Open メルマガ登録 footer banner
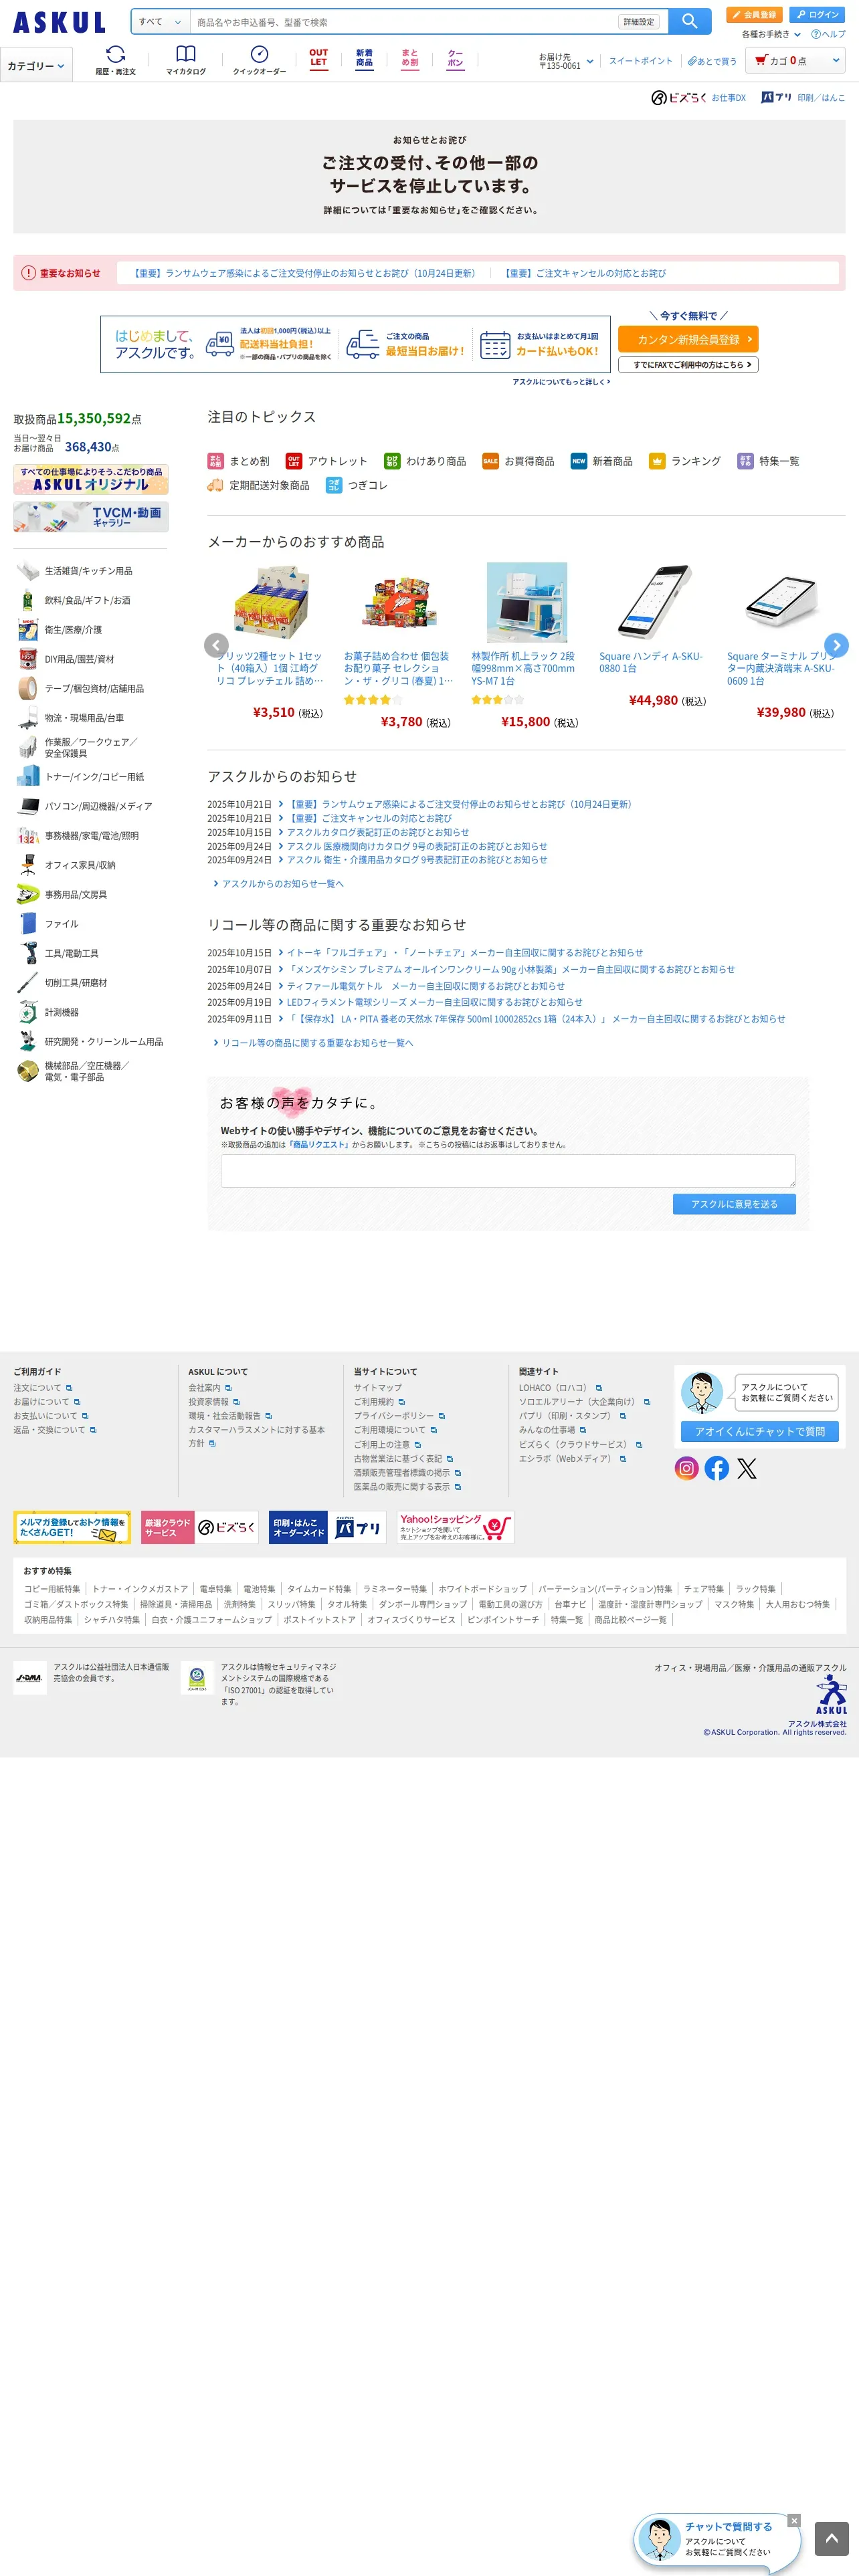The width and height of the screenshot is (859, 2576). click(x=72, y=1527)
